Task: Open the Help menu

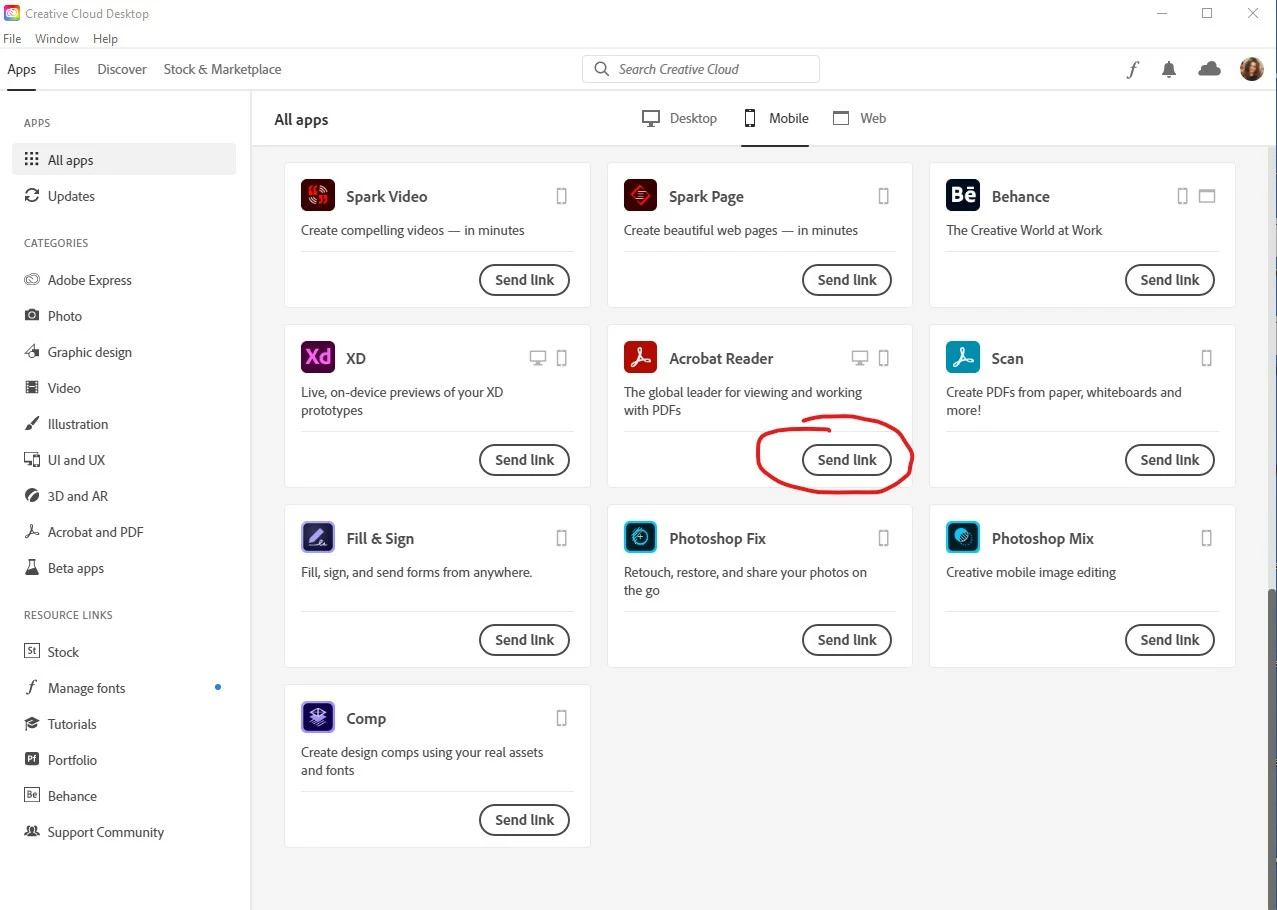Action: tap(105, 39)
